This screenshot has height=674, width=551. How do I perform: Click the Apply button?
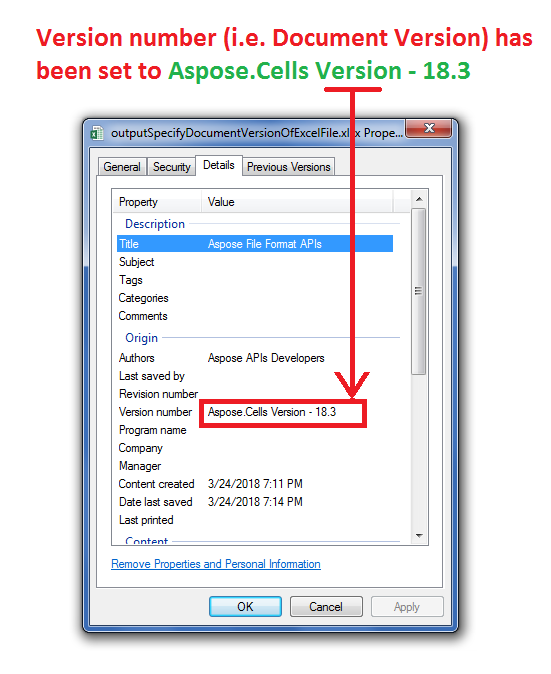tap(407, 607)
